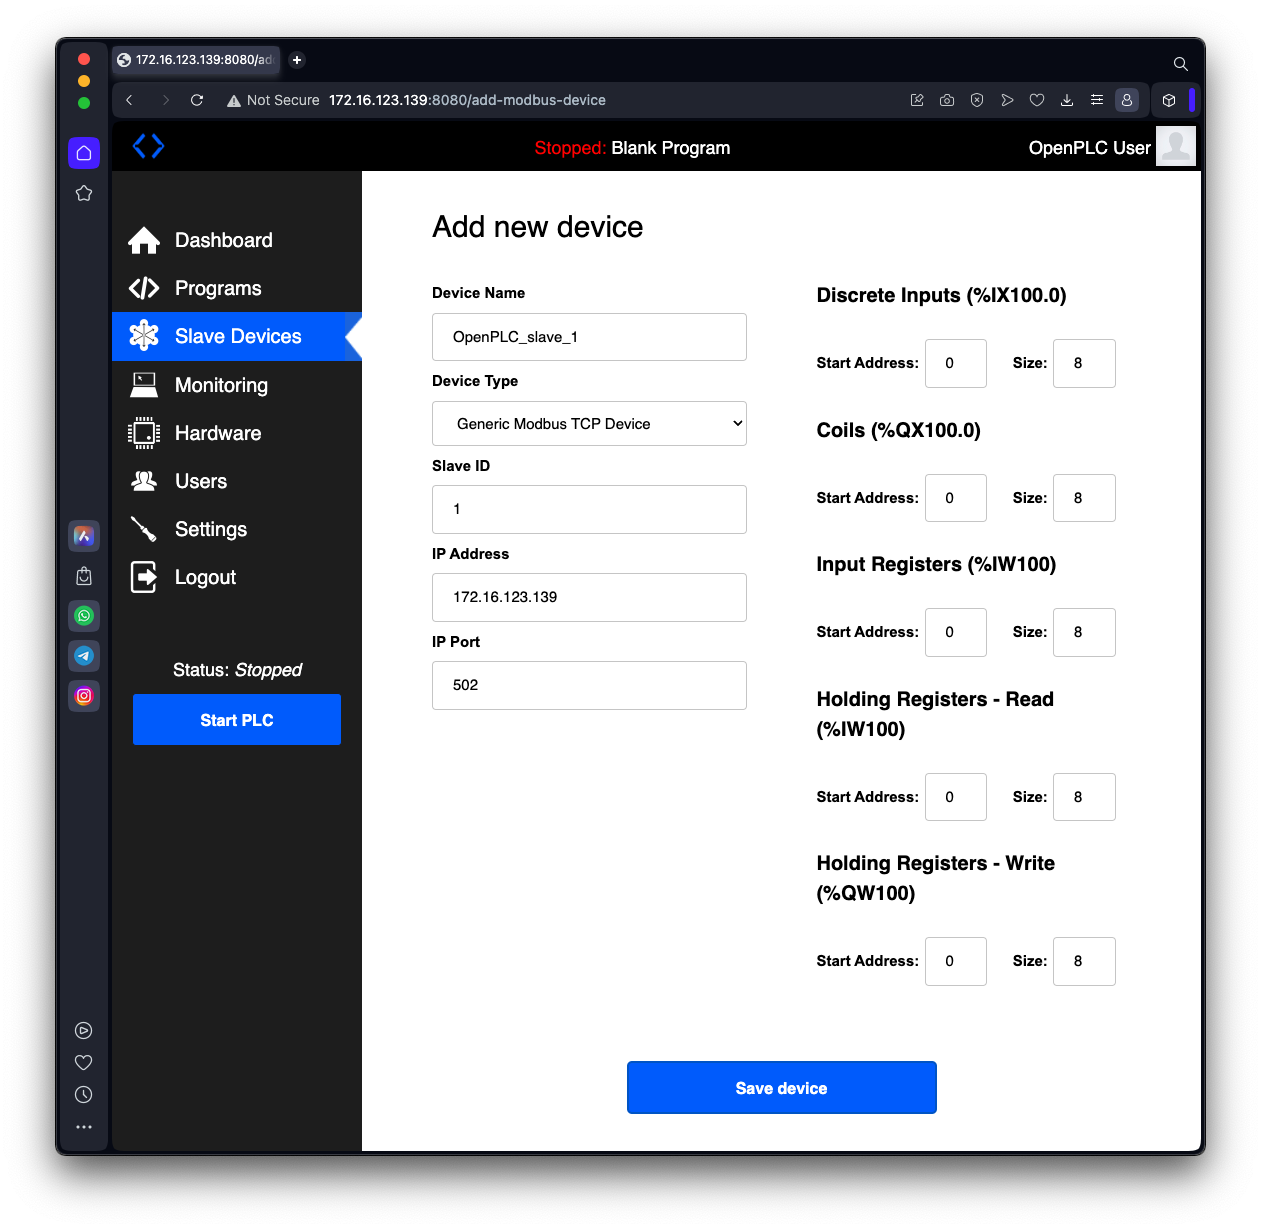The image size is (1261, 1229).
Task: Open WhatsApp in browser sidebar
Action: 84,616
